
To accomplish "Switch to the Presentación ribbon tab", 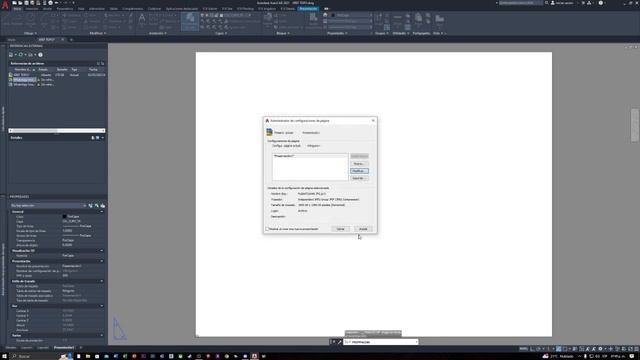I will 308,9.
